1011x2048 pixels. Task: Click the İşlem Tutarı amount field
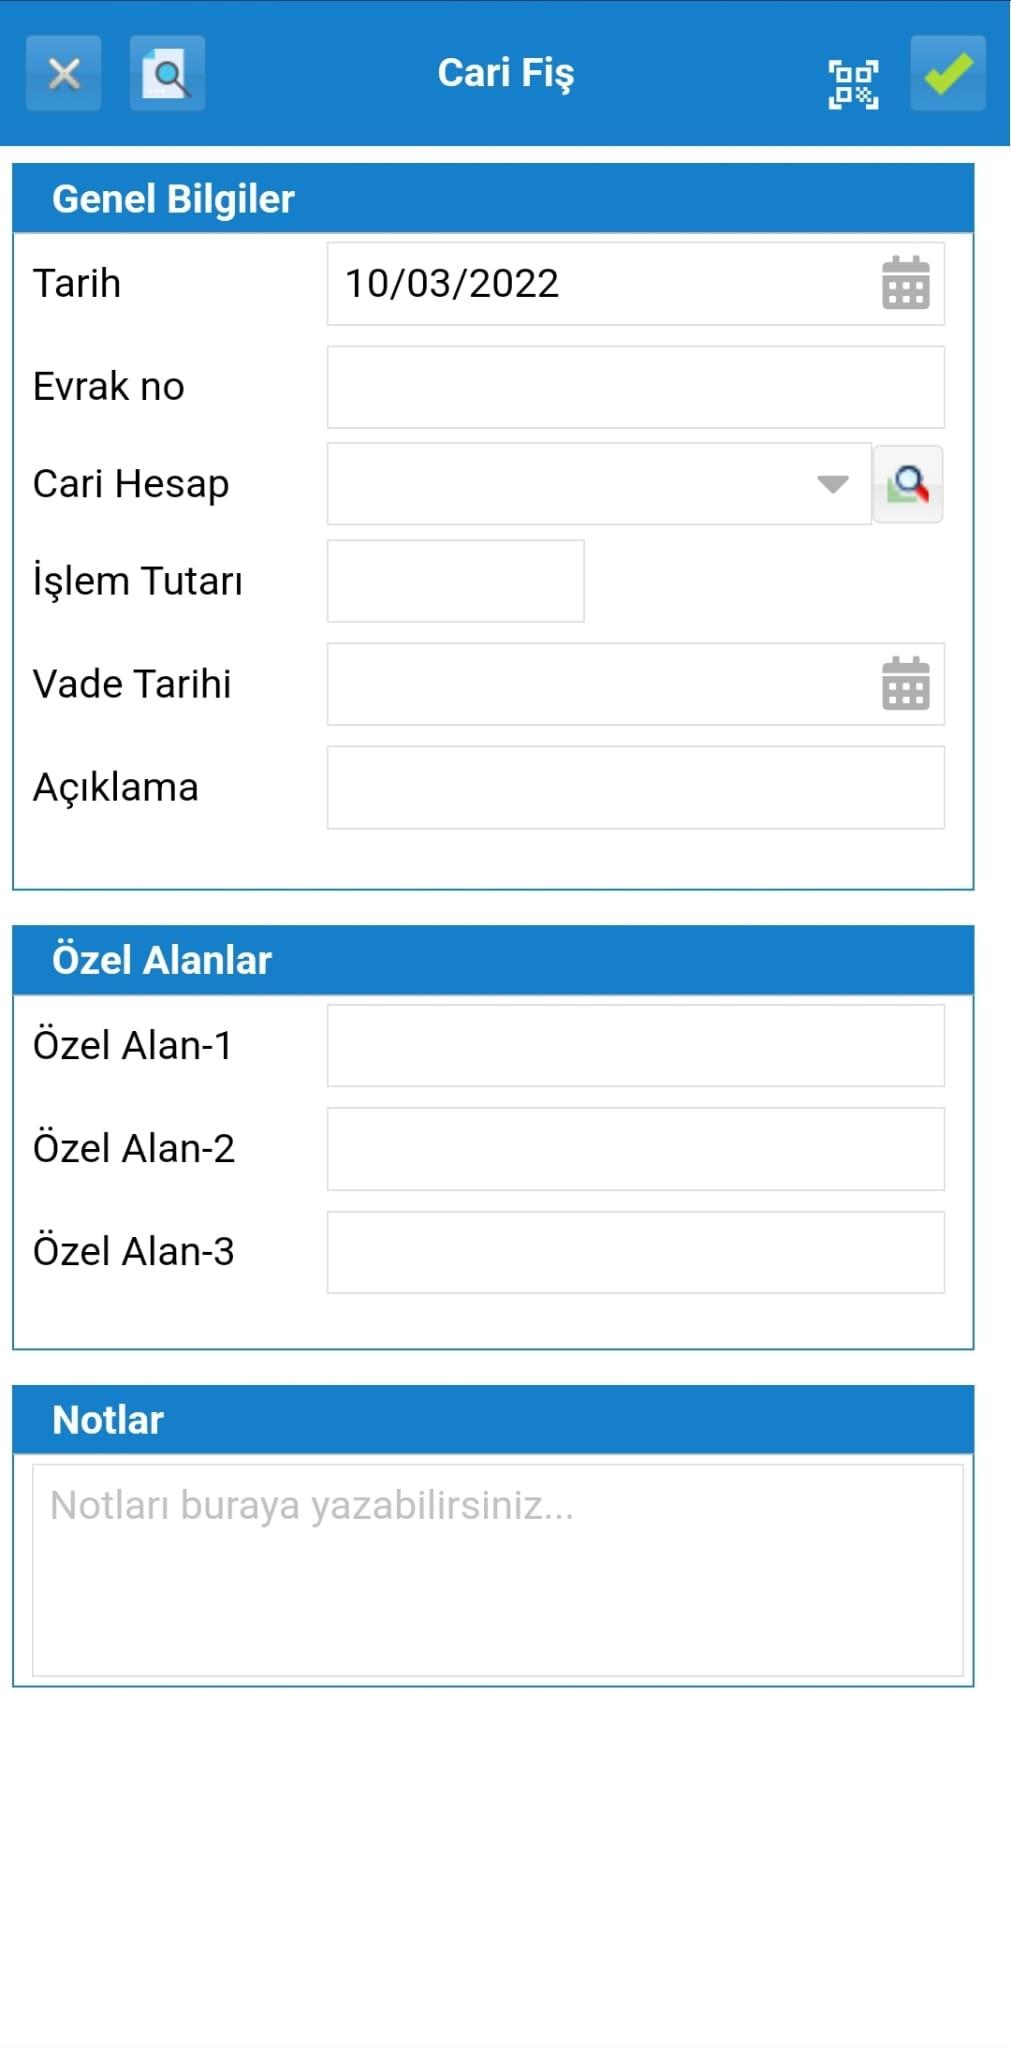pyautogui.click(x=456, y=581)
